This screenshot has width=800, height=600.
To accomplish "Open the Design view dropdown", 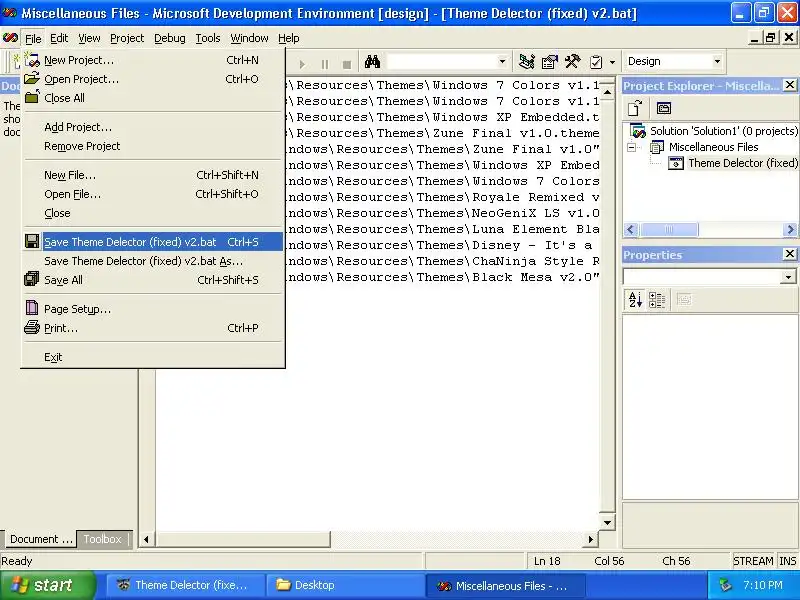I will click(717, 61).
